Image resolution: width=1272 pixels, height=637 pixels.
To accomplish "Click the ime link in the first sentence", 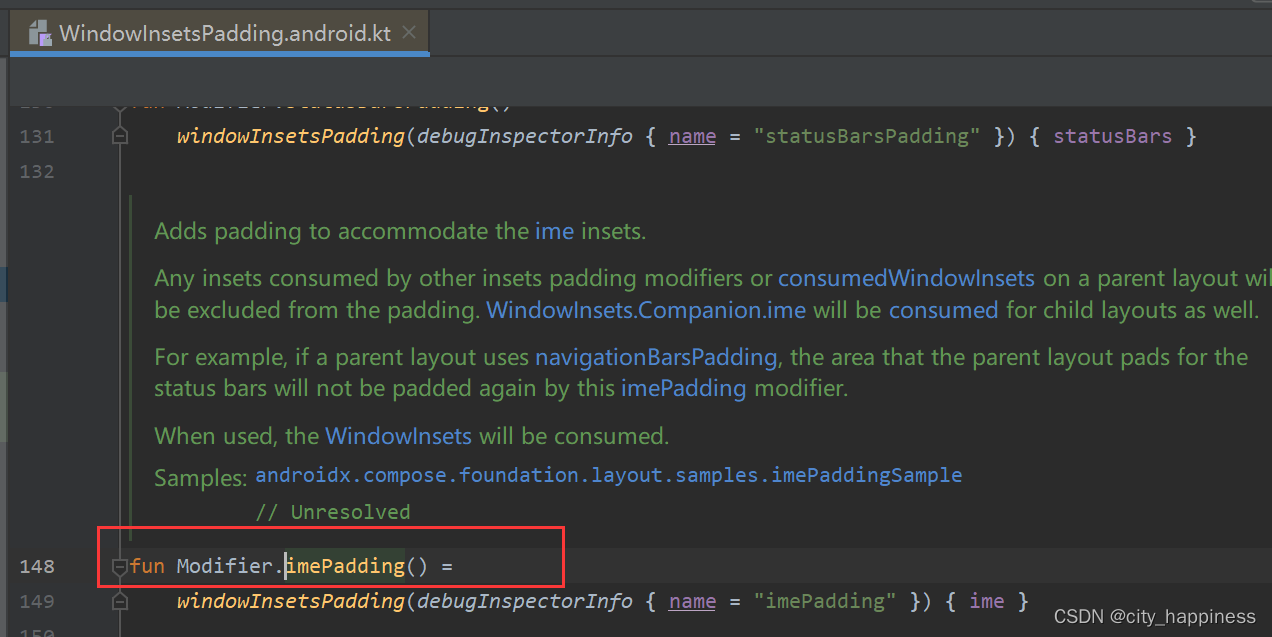I will pyautogui.click(x=554, y=231).
